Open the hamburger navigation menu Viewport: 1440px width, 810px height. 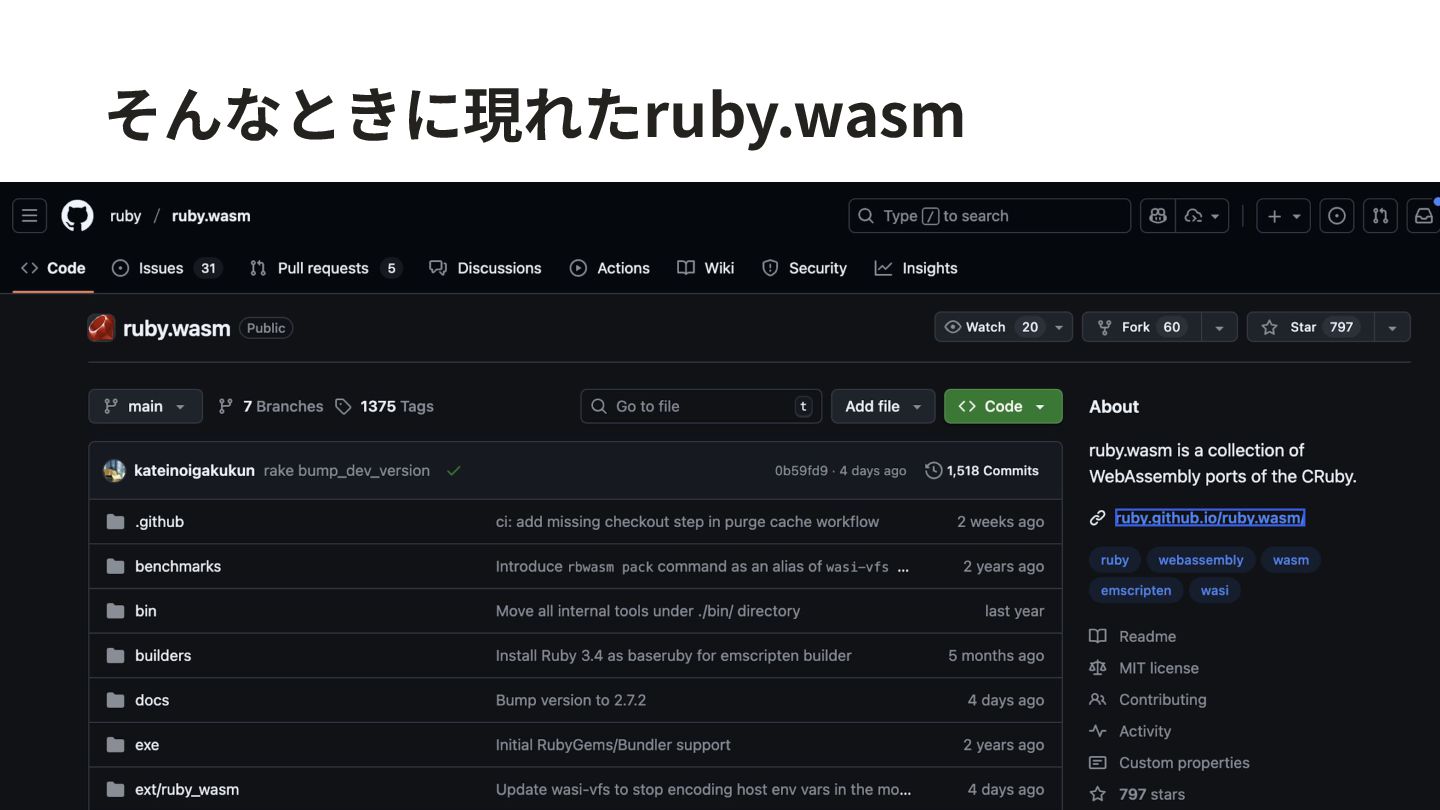tap(29, 216)
